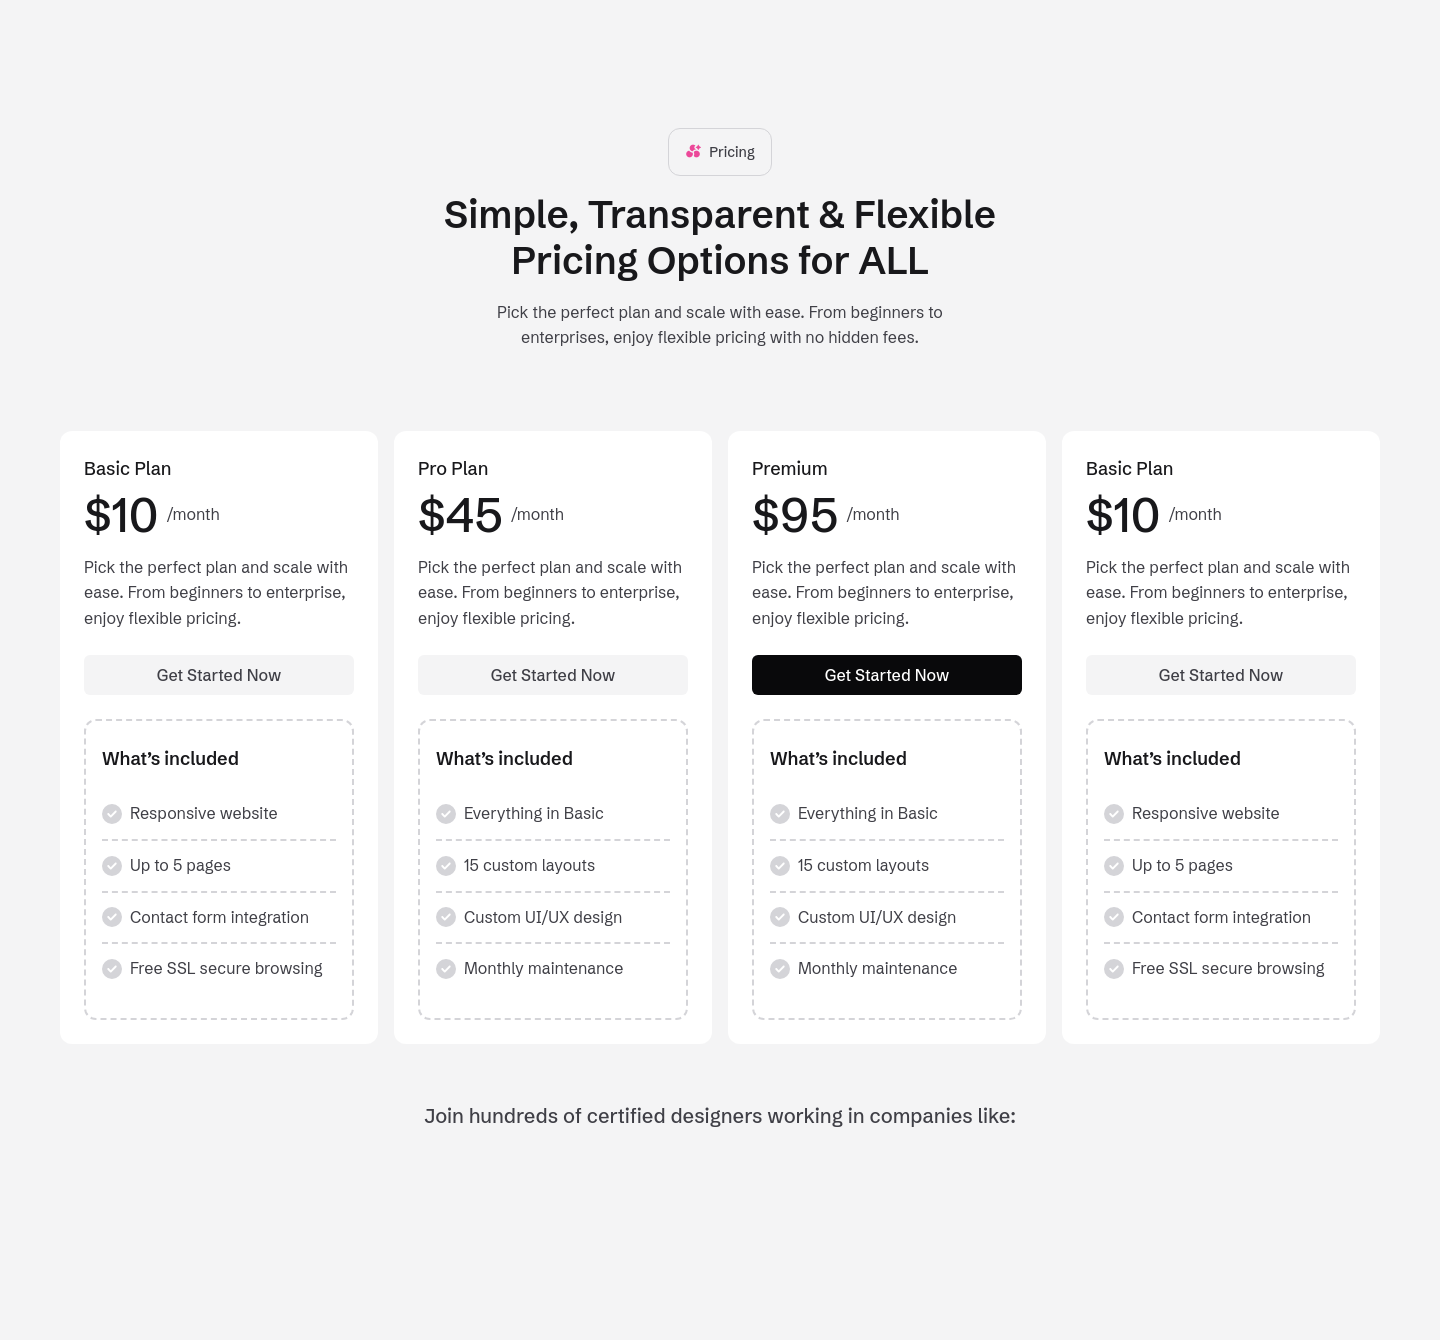Click Get Started Now for the Pro Plan
This screenshot has height=1340, width=1440.
tap(552, 675)
